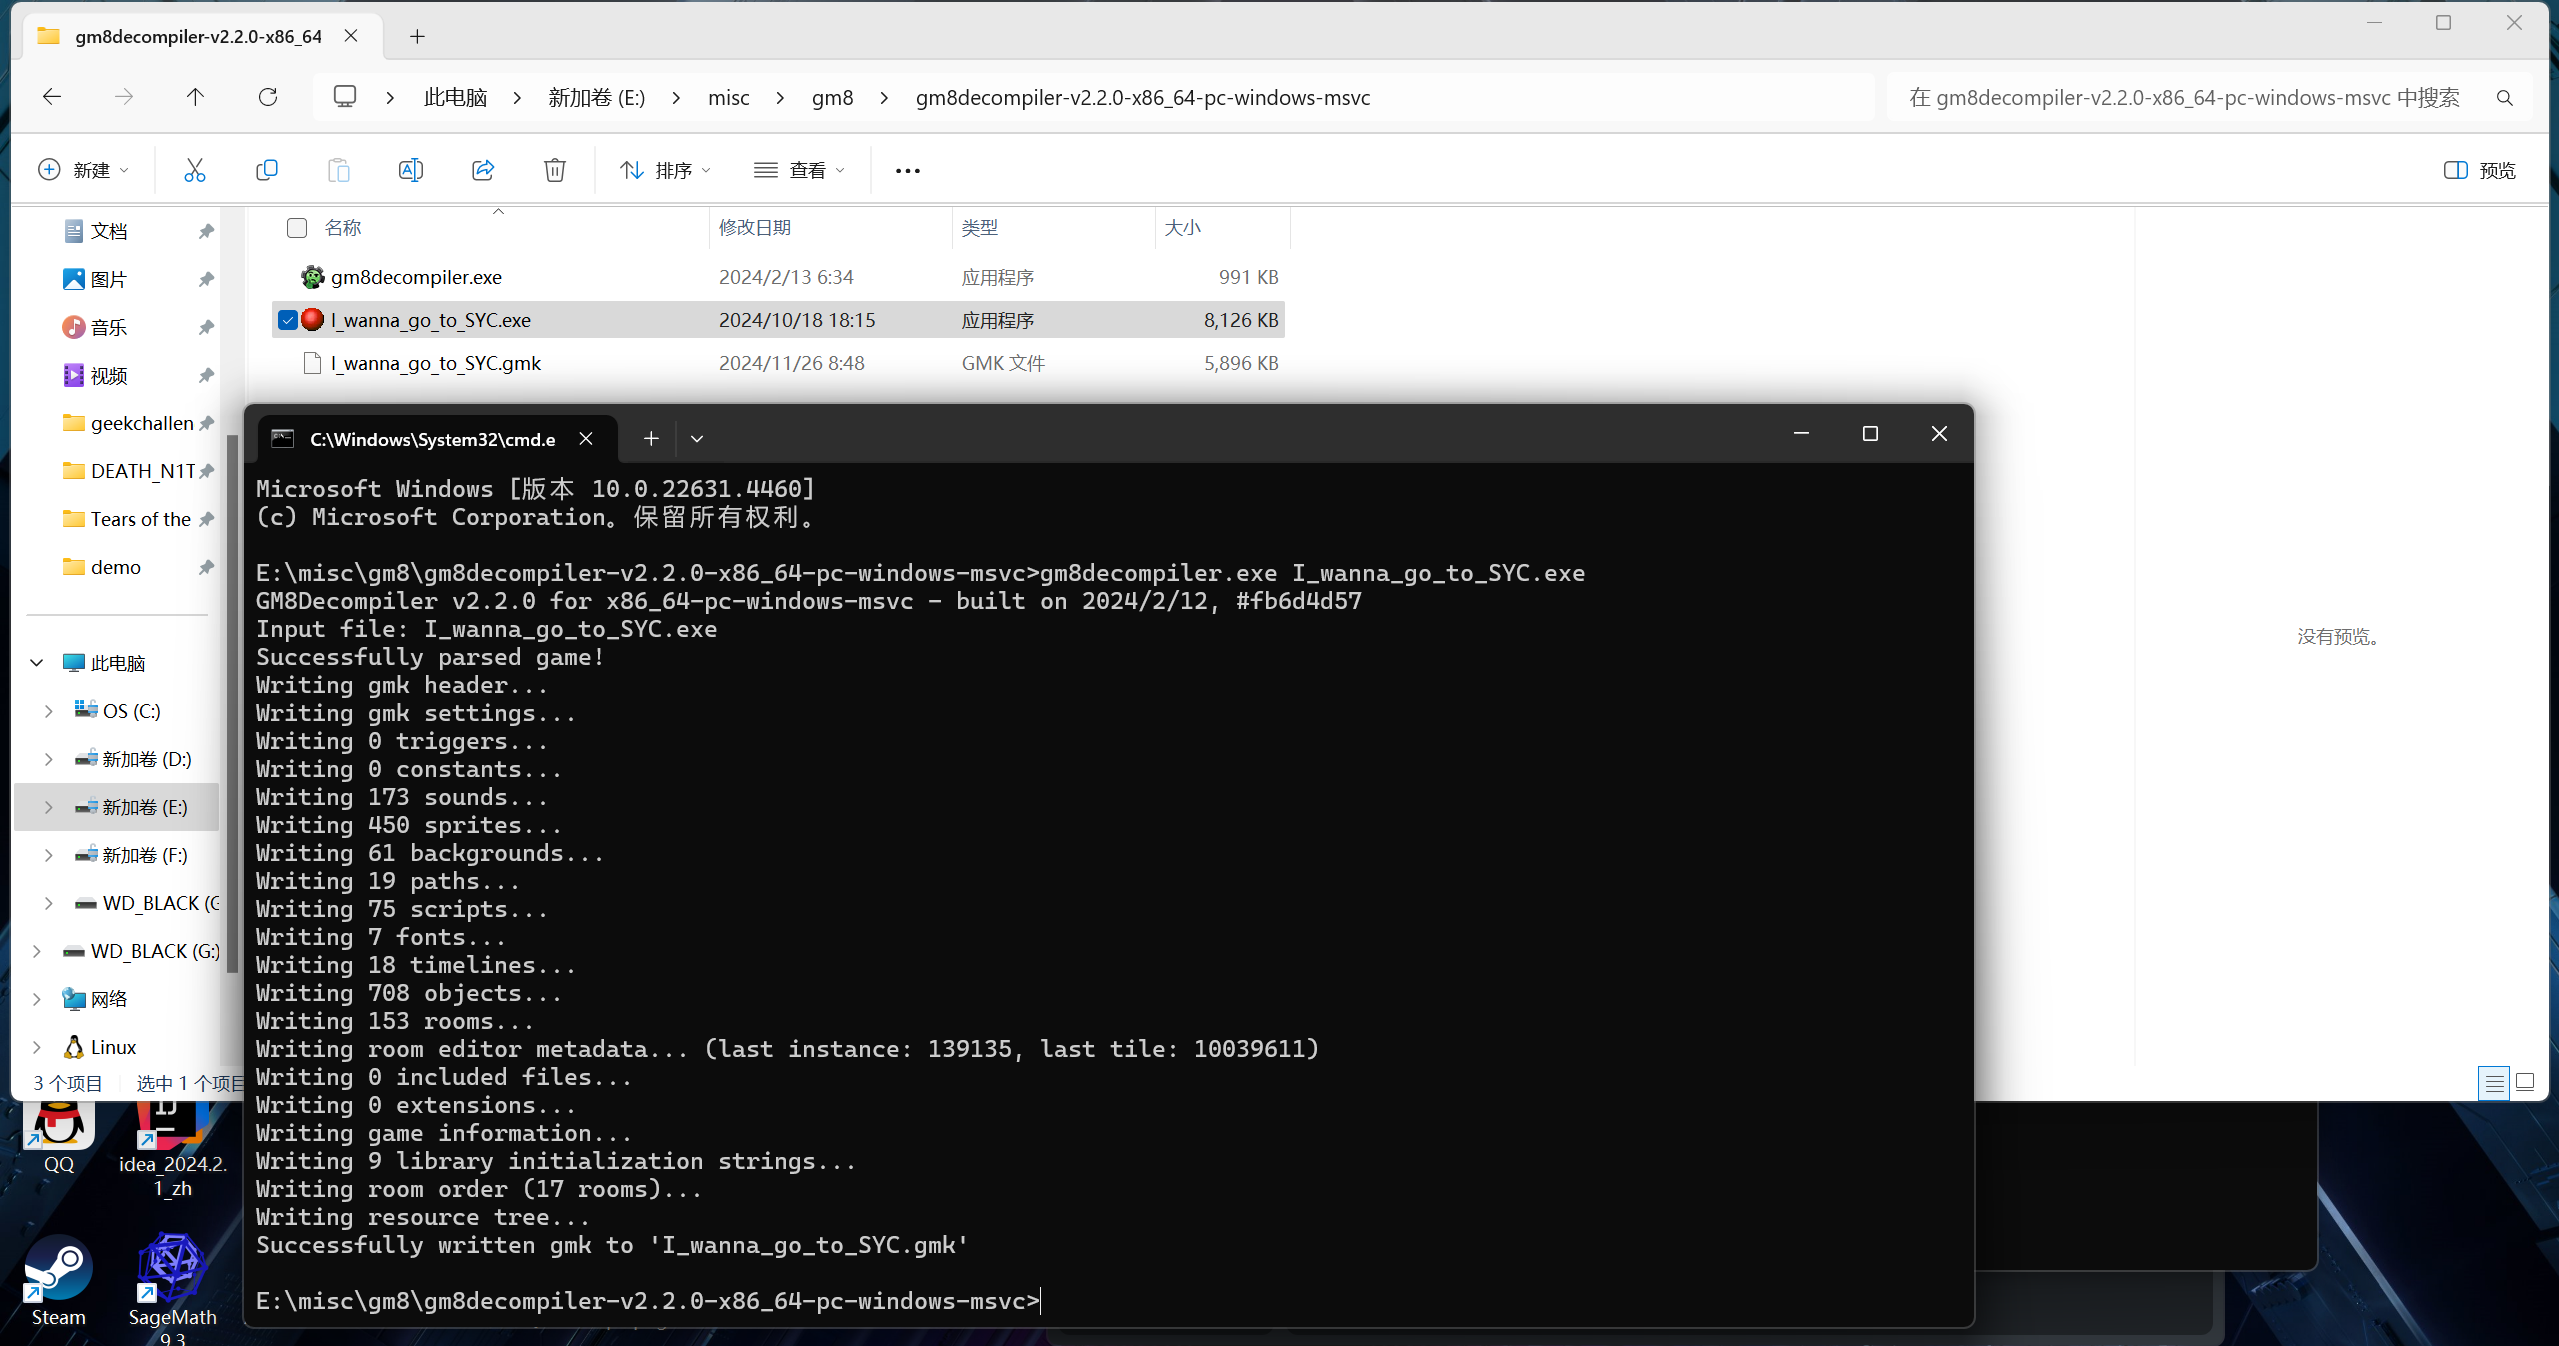2559x1346 pixels.
Task: Unpin 视频 with its pin icon
Action: 206,375
